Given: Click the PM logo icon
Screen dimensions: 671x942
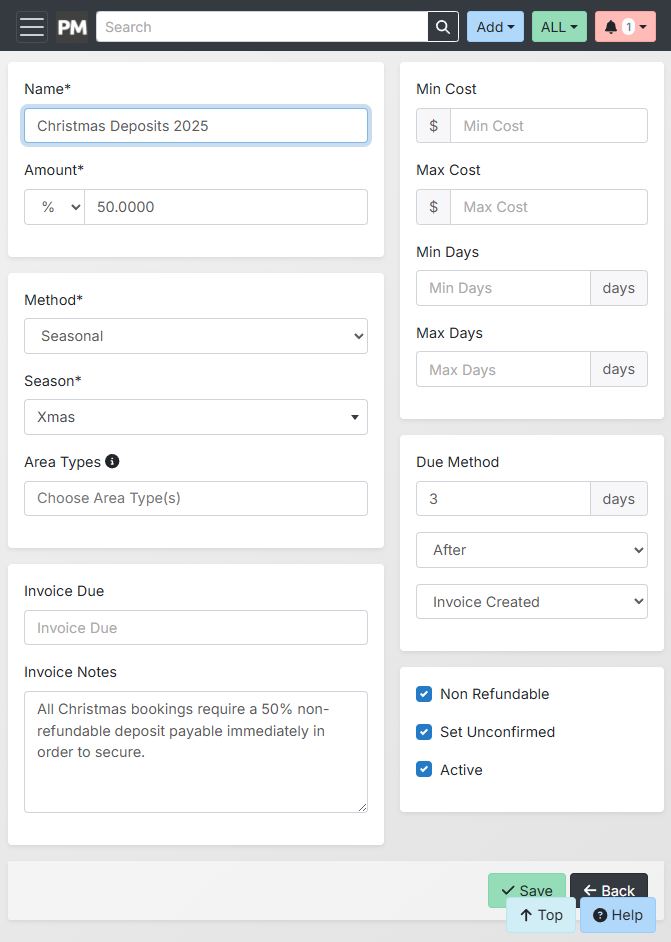Looking at the screenshot, I should (72, 27).
